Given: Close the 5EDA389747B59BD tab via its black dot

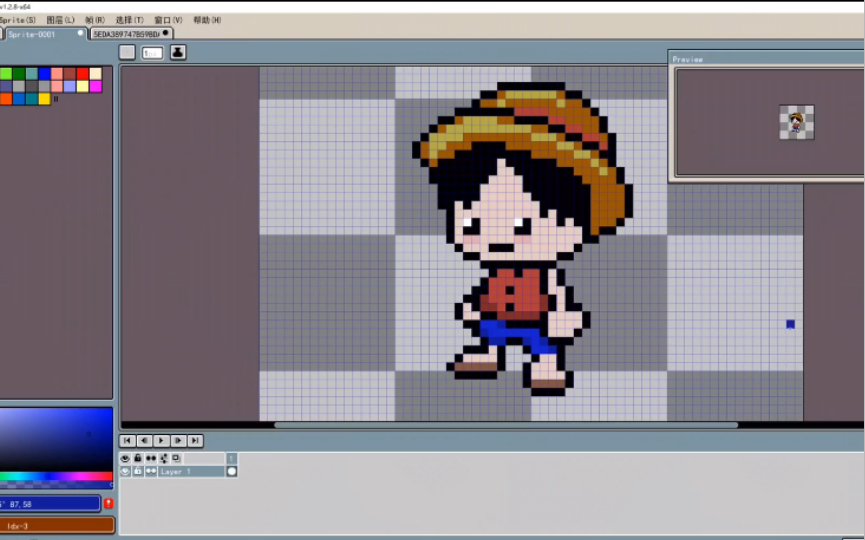Looking at the screenshot, I should 165,33.
